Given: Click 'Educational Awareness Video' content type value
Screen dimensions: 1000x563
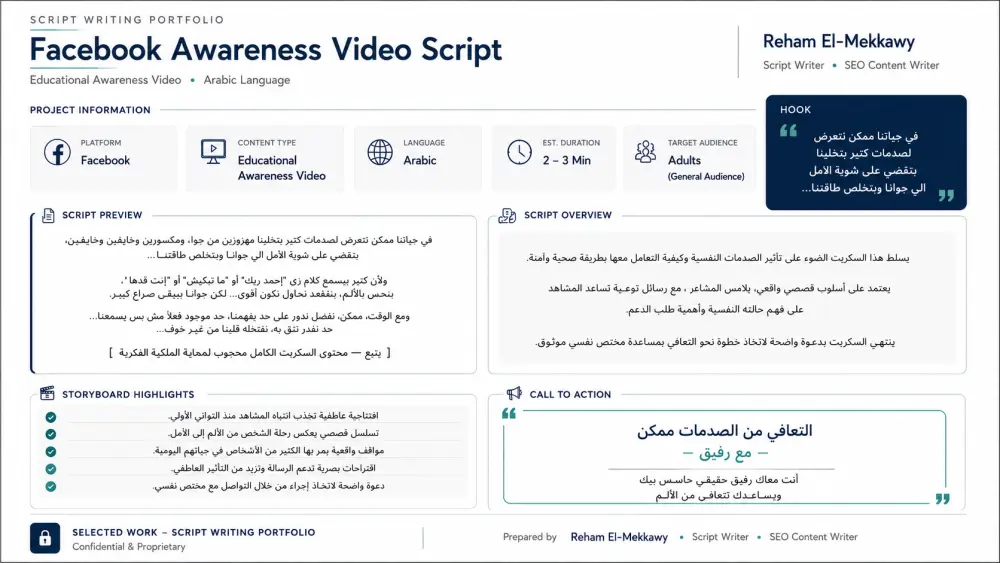Looking at the screenshot, I should (x=281, y=168).
